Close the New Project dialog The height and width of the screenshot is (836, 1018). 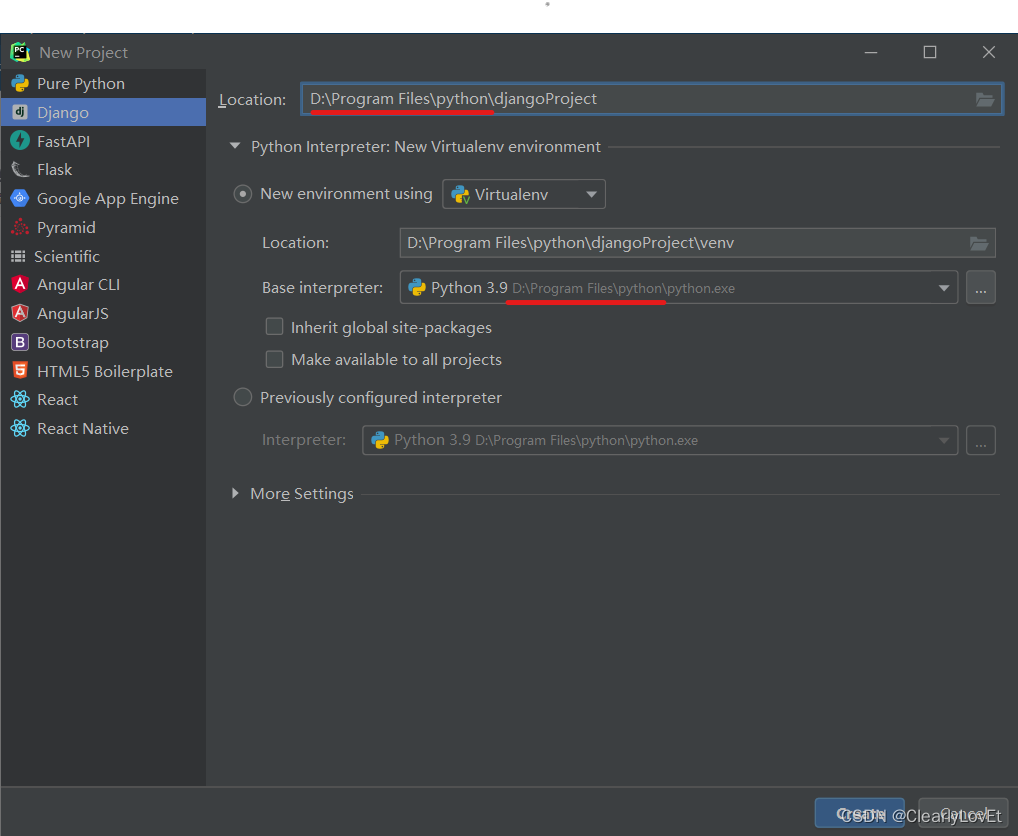click(x=989, y=52)
